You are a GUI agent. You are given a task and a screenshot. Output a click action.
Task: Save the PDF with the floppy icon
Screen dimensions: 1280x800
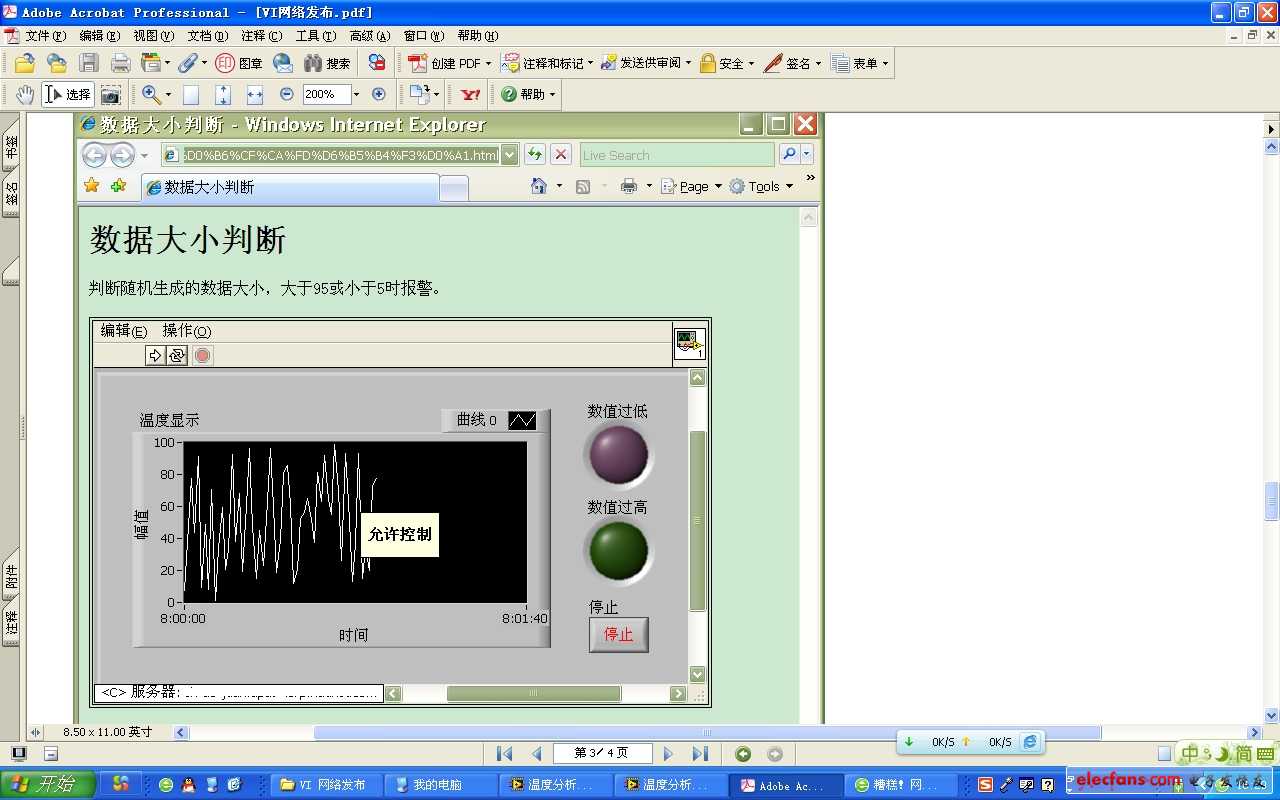pos(89,63)
